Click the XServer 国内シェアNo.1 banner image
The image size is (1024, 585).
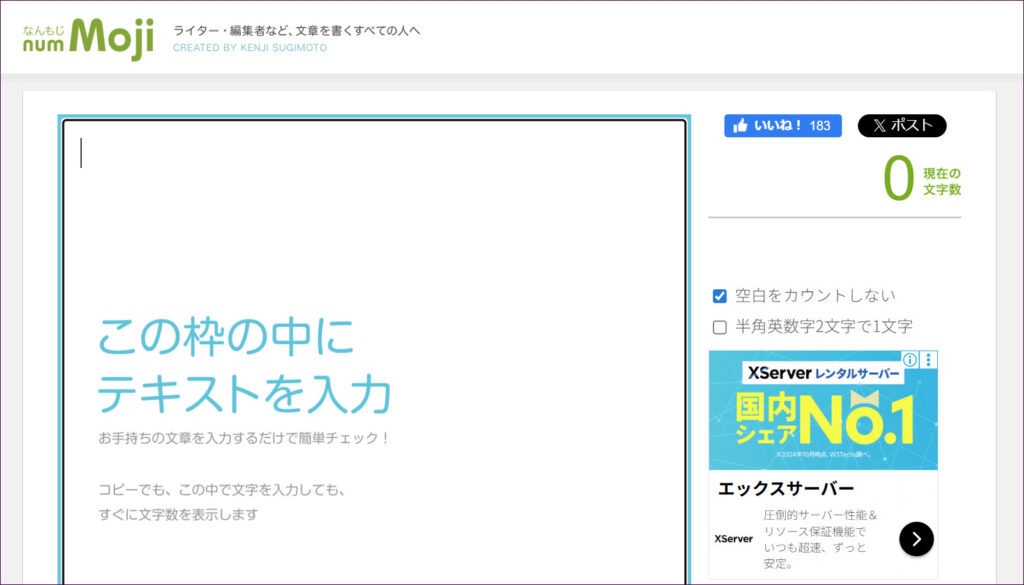(x=823, y=418)
